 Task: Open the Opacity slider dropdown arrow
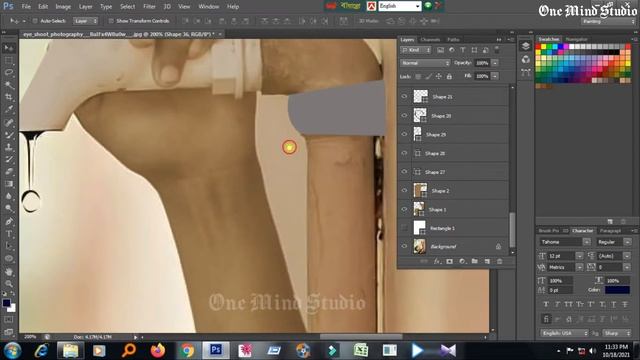pos(495,63)
